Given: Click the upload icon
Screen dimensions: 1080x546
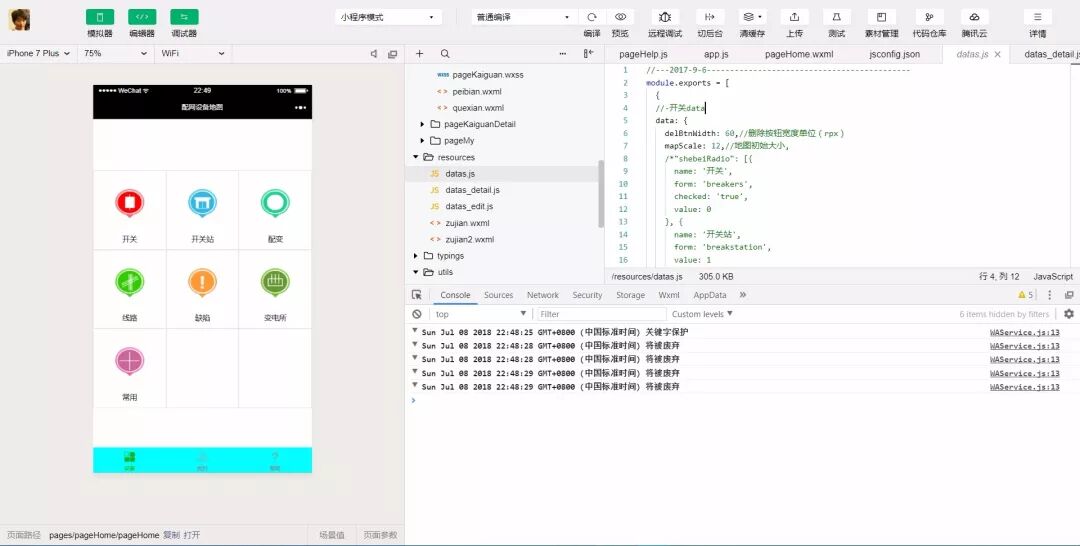Looking at the screenshot, I should (x=794, y=17).
